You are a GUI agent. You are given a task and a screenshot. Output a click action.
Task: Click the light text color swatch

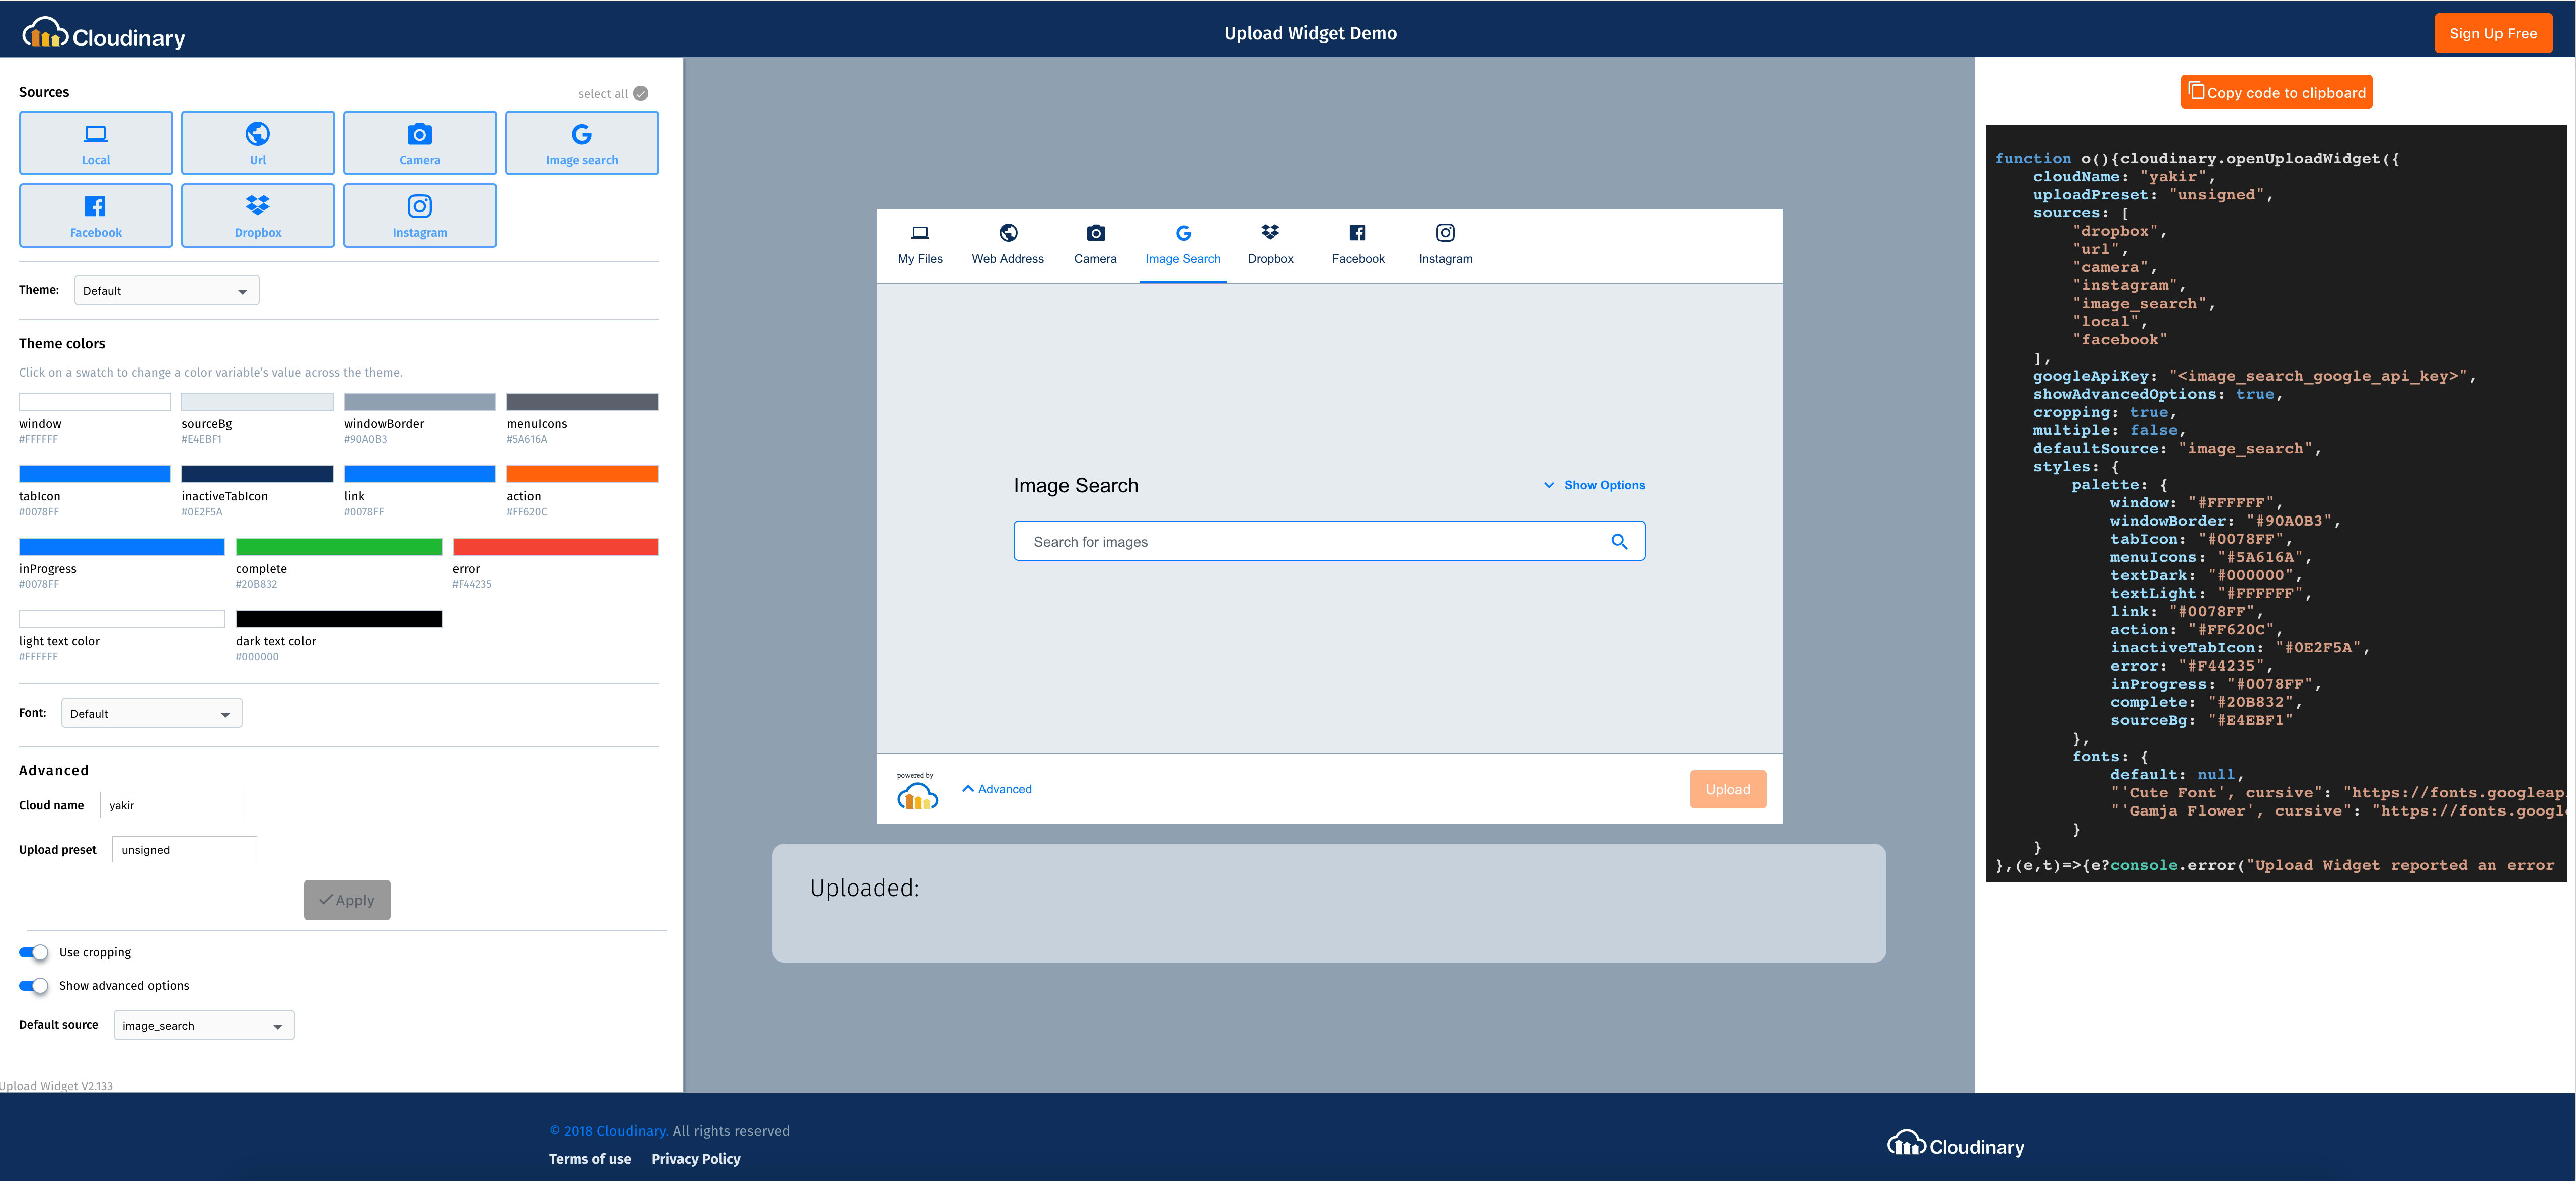[x=122, y=619]
